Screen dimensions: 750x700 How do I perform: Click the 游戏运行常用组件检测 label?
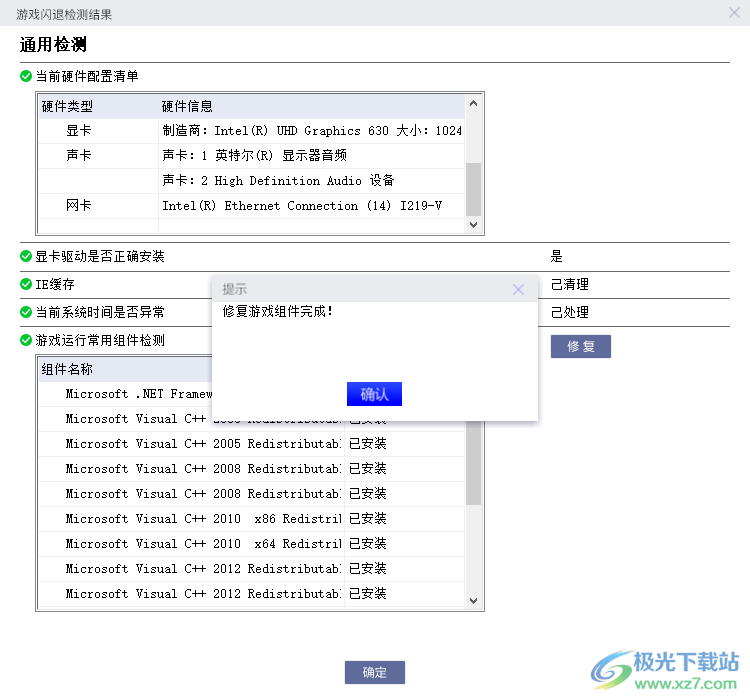(100, 340)
